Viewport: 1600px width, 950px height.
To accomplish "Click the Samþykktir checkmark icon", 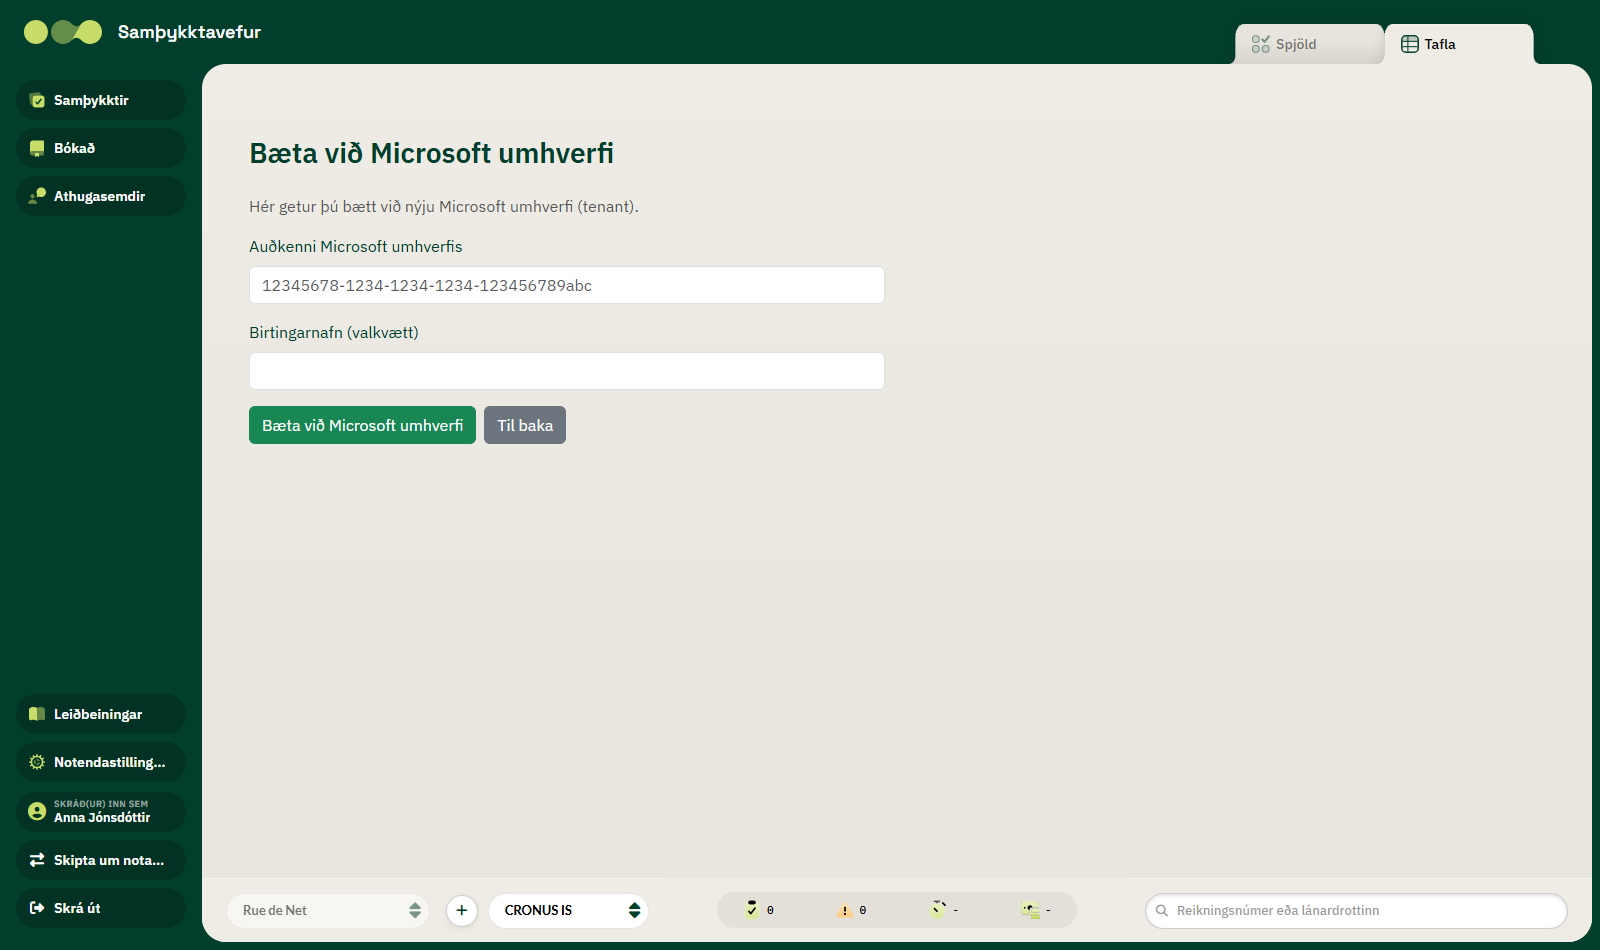I will 37,100.
